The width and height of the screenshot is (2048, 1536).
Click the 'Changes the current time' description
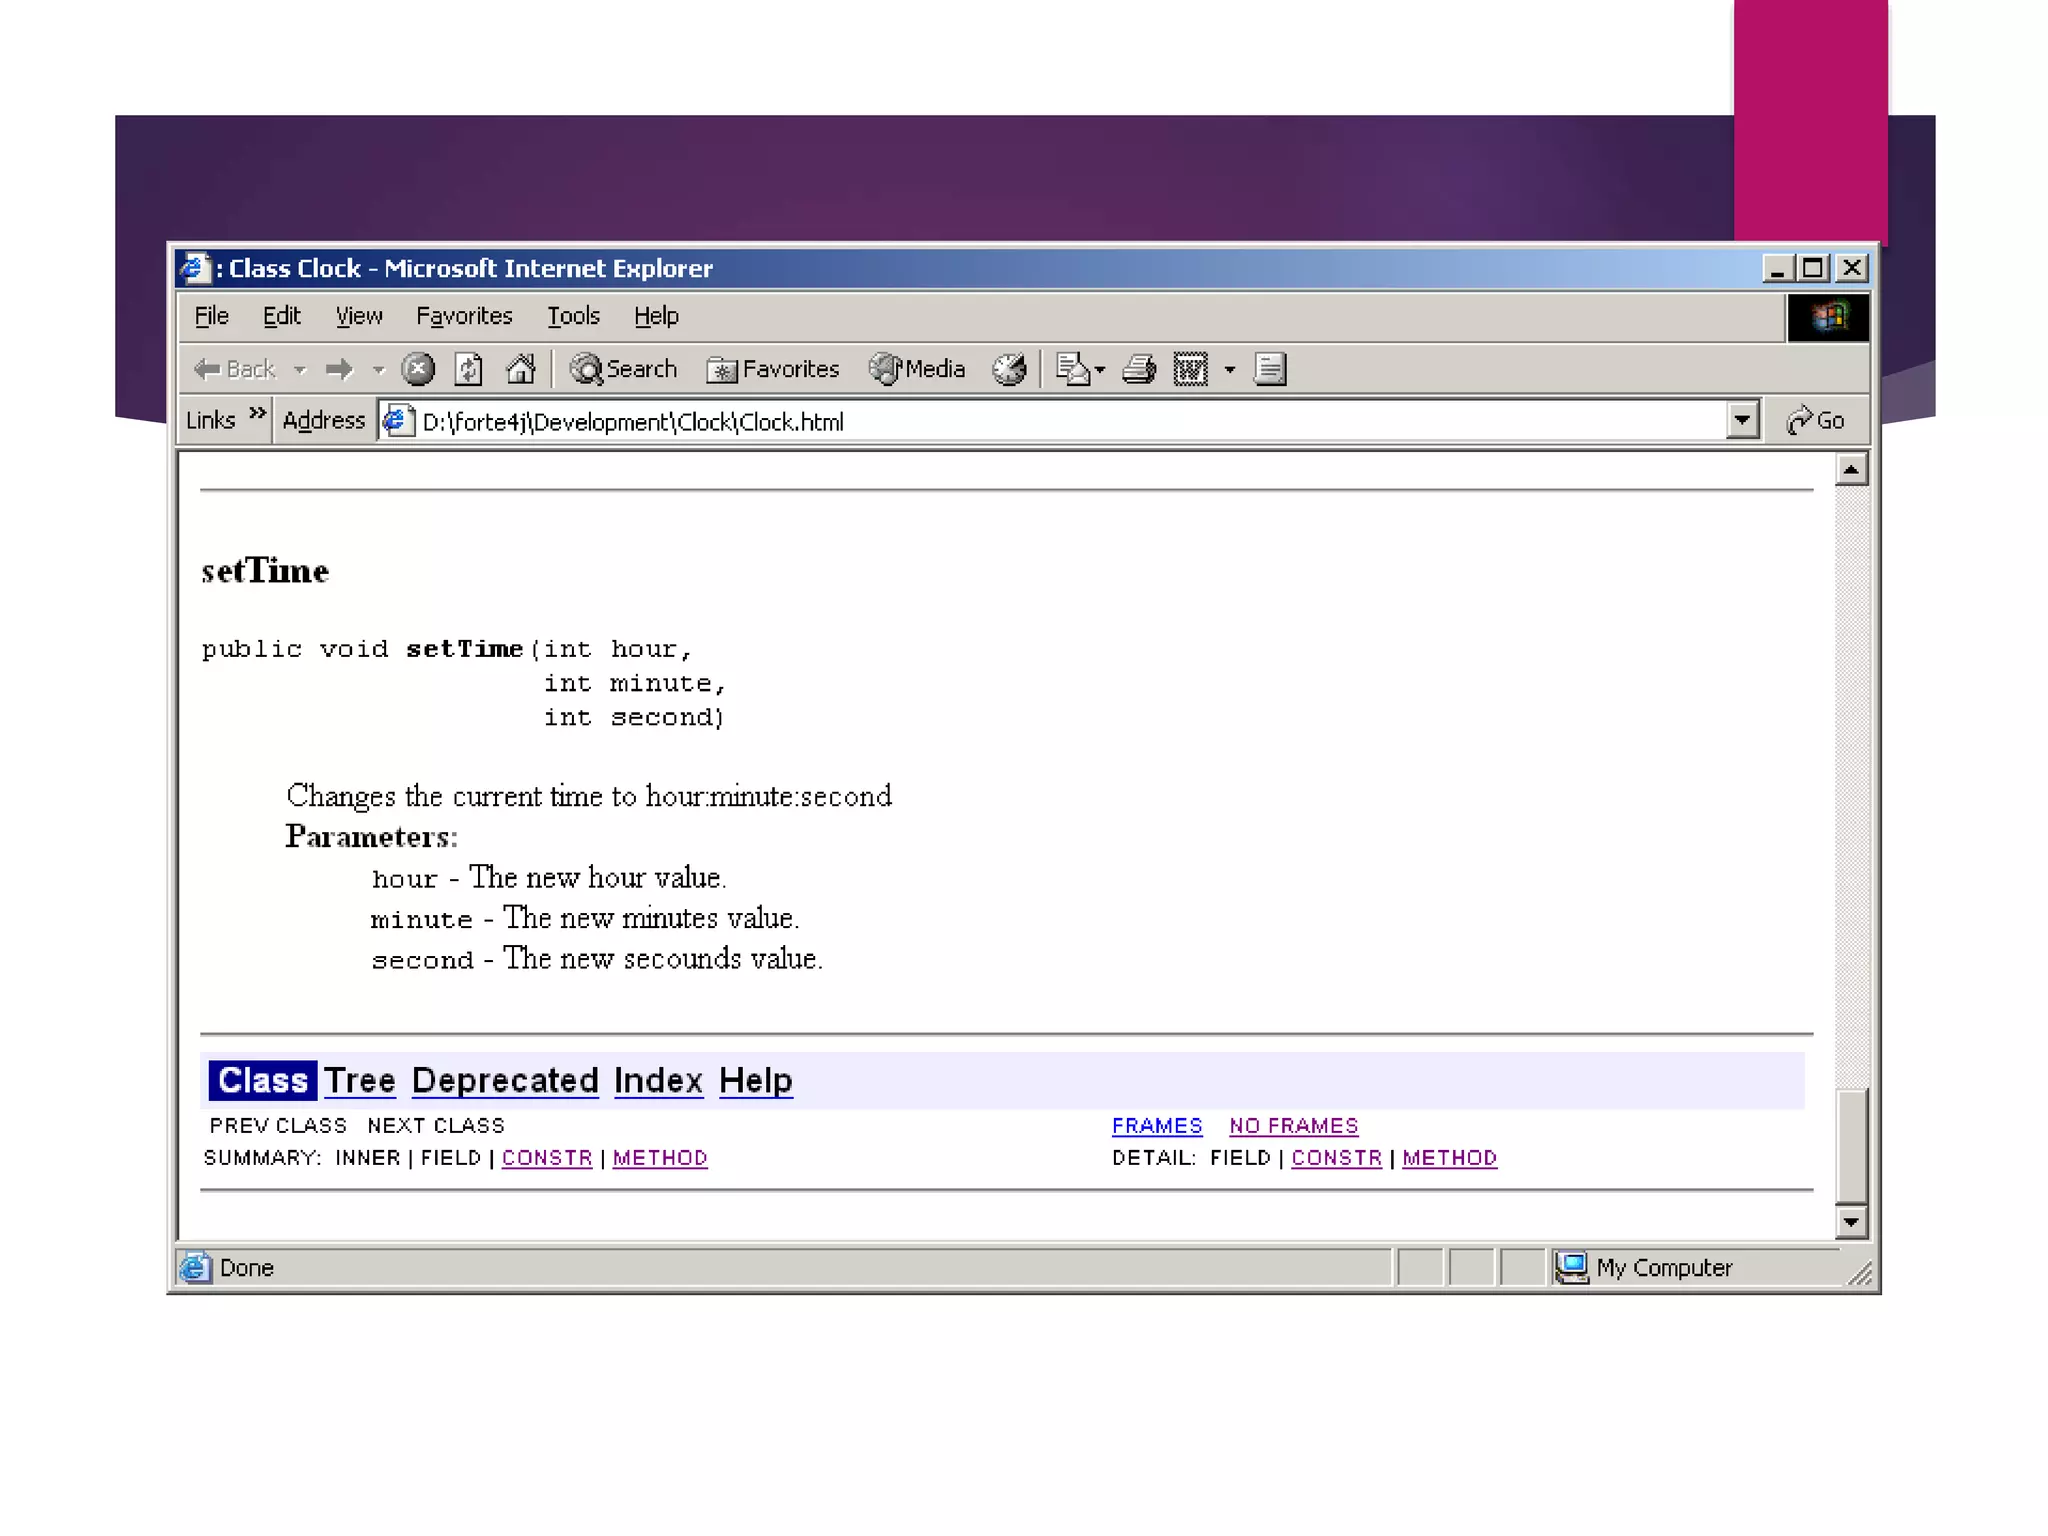[x=589, y=796]
